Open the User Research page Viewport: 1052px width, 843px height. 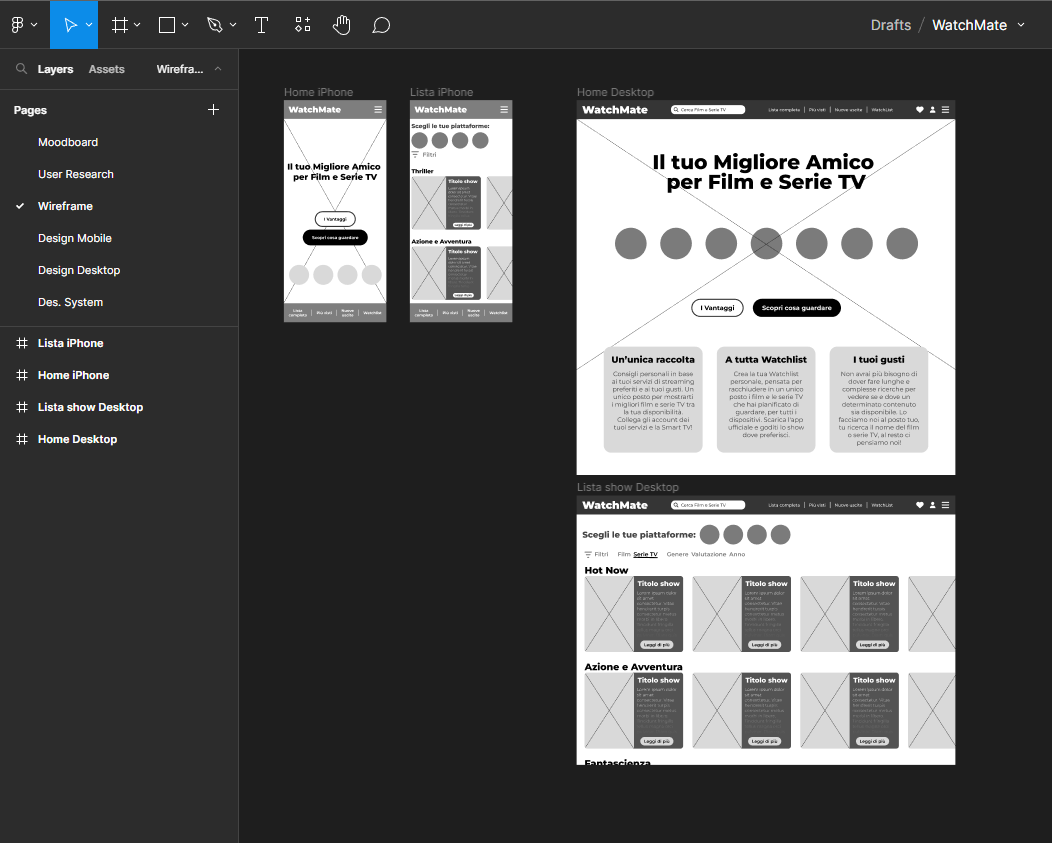(x=76, y=174)
